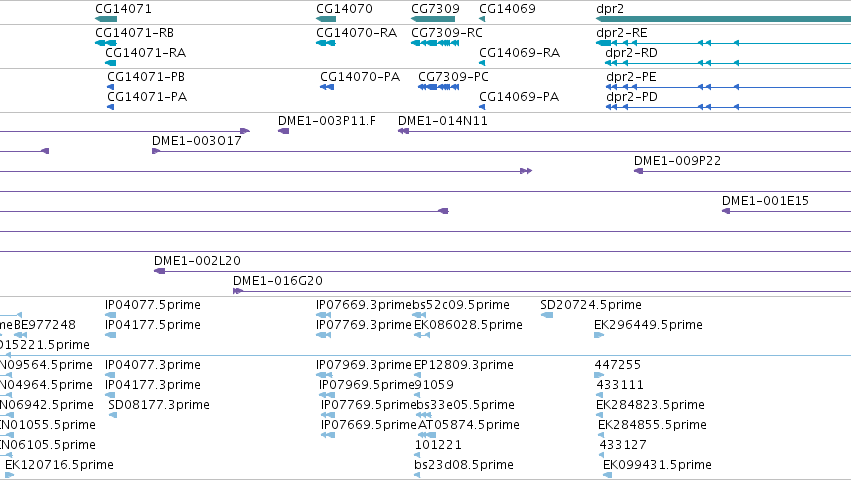Select the 433127 feature label
This screenshot has height=480, width=851.
623,445
